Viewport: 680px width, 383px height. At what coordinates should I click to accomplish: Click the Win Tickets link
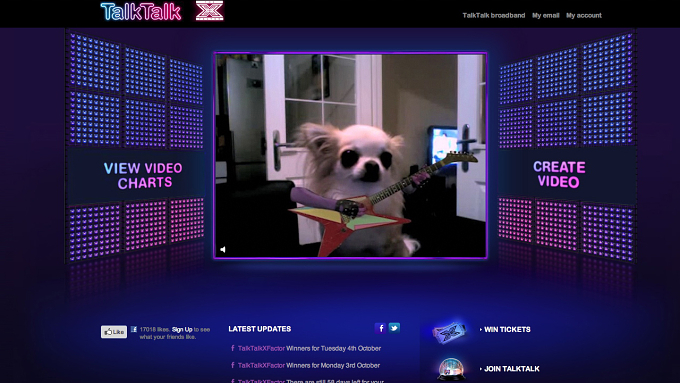[x=507, y=330]
